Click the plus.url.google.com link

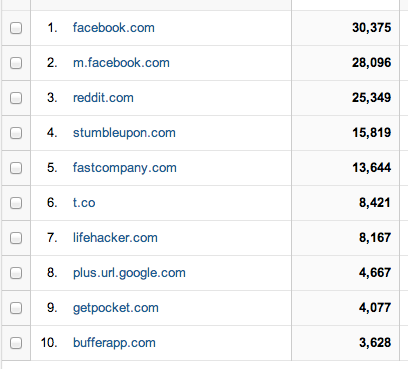point(129,273)
